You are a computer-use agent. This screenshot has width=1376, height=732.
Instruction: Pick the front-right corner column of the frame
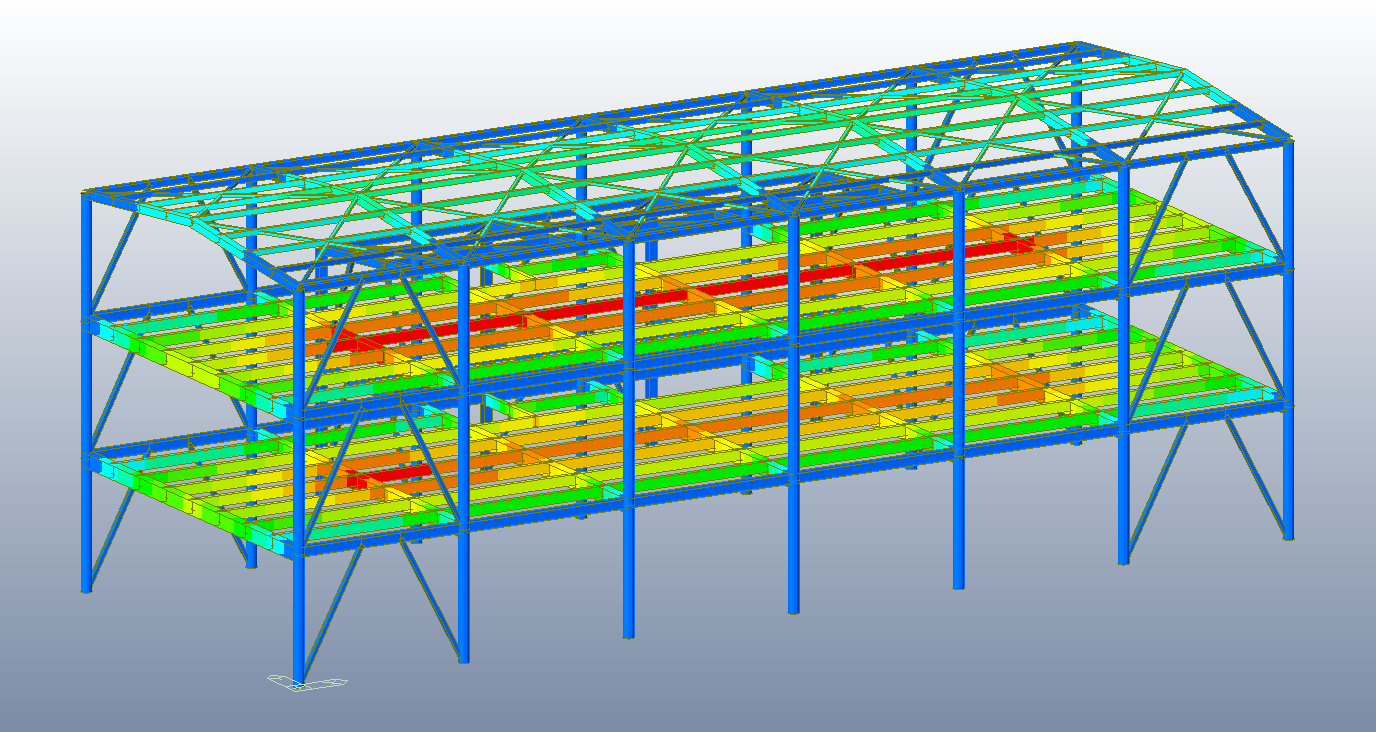pyautogui.click(x=1124, y=500)
